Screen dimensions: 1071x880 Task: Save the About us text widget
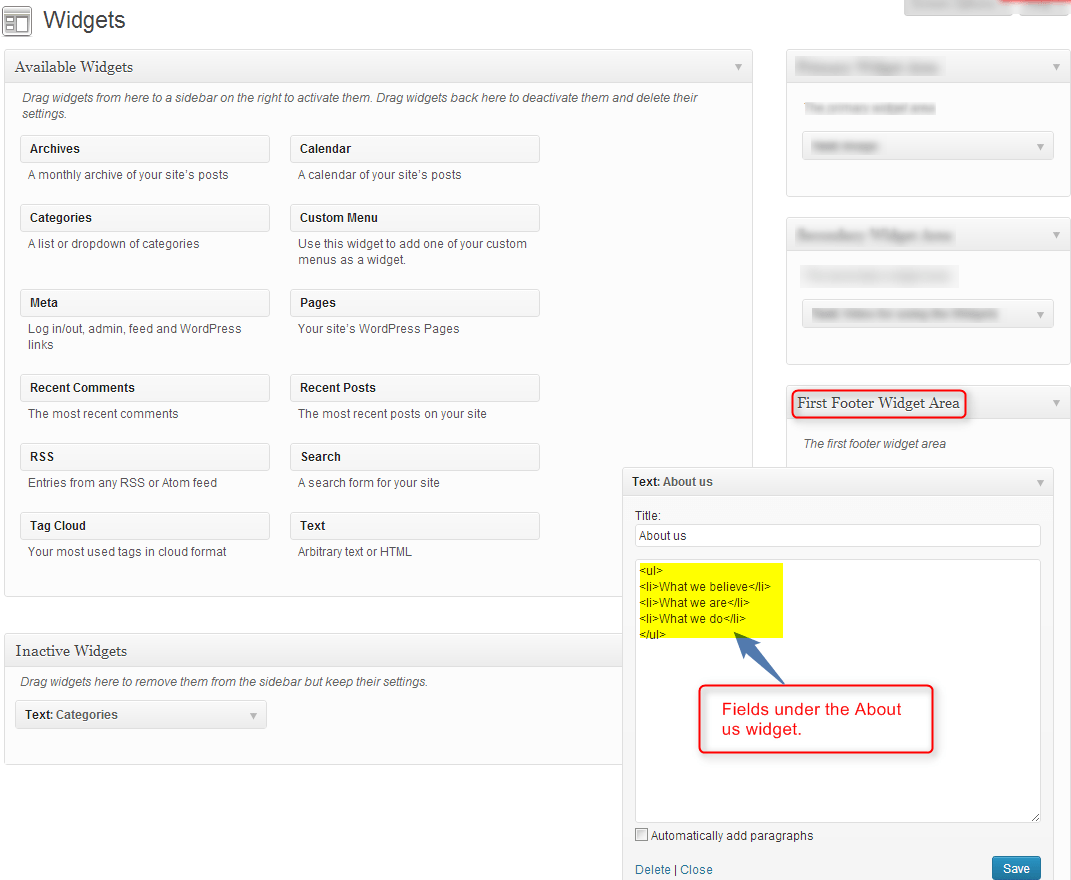[x=1016, y=868]
